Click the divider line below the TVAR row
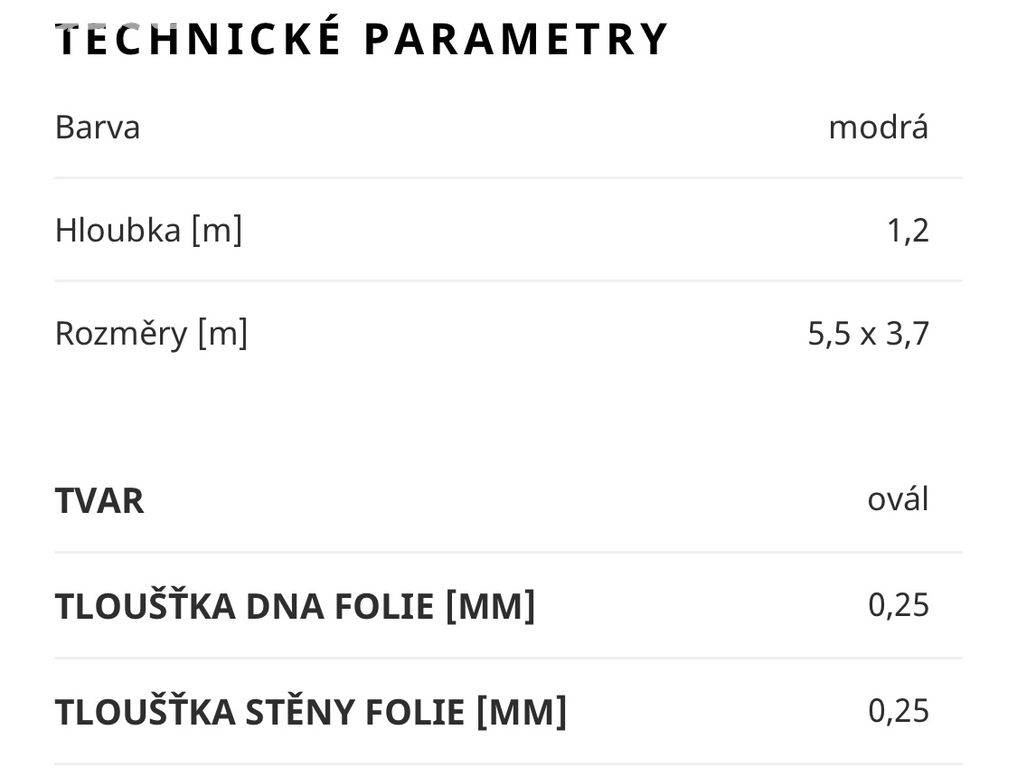This screenshot has width=1017, height=768. (508, 553)
